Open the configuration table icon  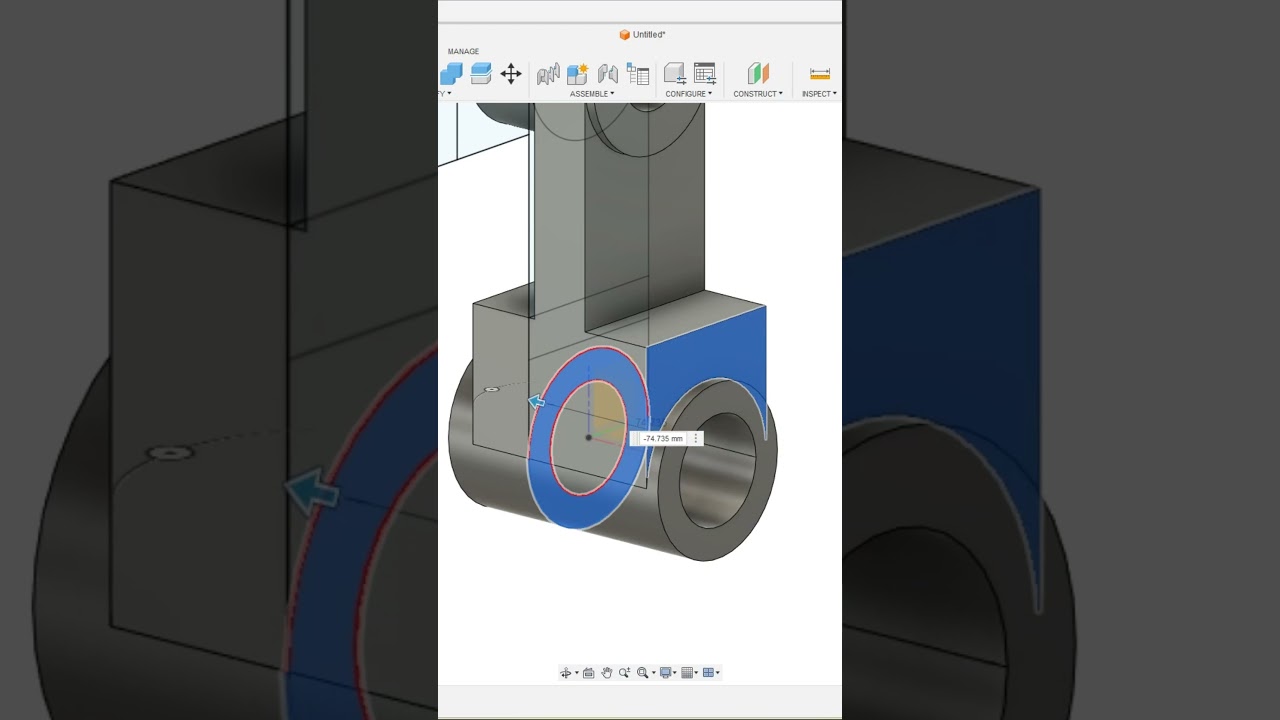pyautogui.click(x=705, y=73)
